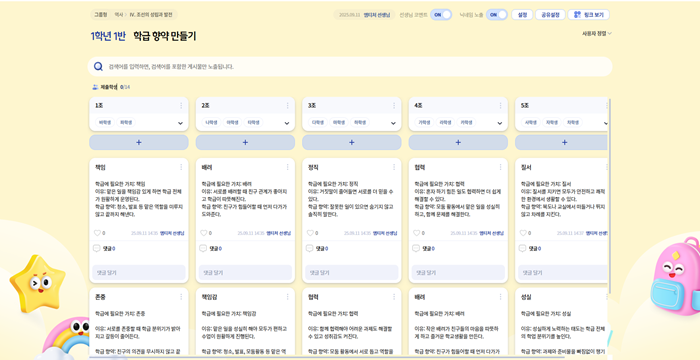Open the 3조 group kebab menu
The width and height of the screenshot is (700, 360).
394,106
